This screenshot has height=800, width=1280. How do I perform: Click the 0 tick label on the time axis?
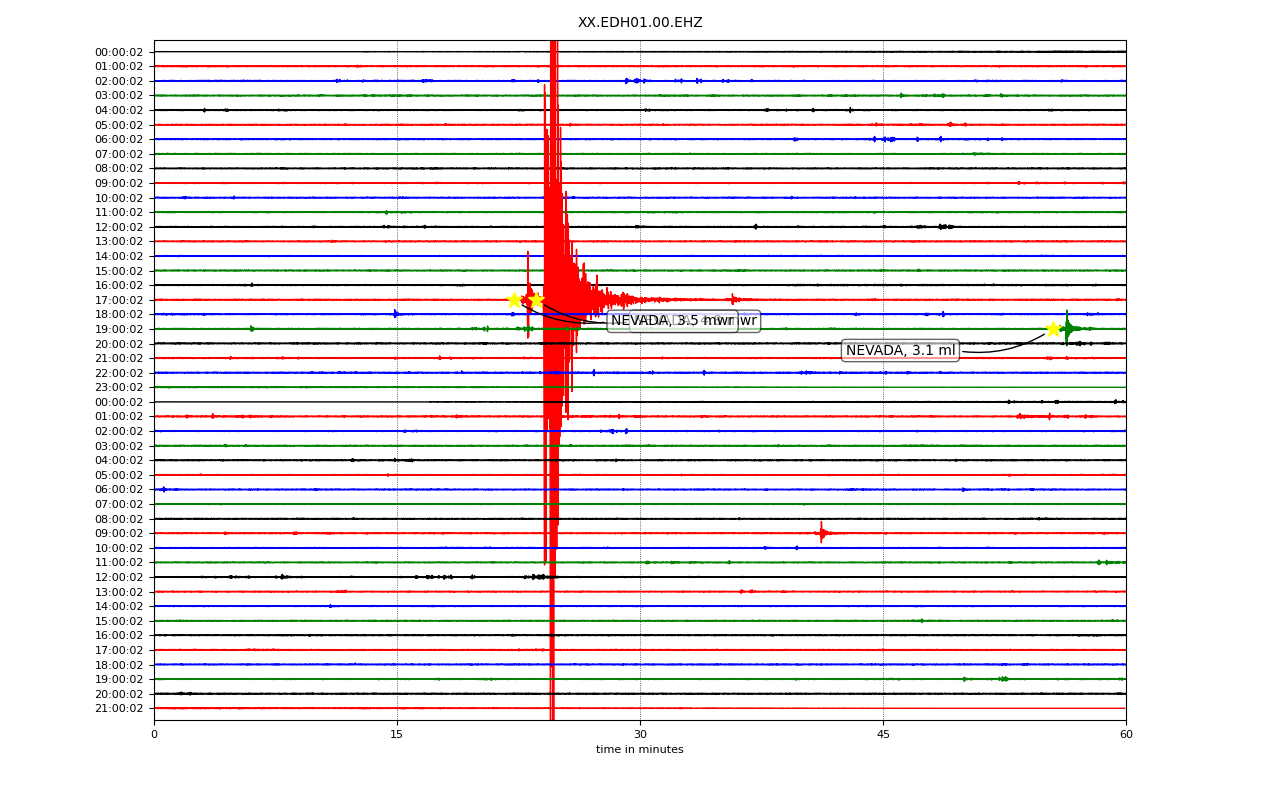[154, 735]
